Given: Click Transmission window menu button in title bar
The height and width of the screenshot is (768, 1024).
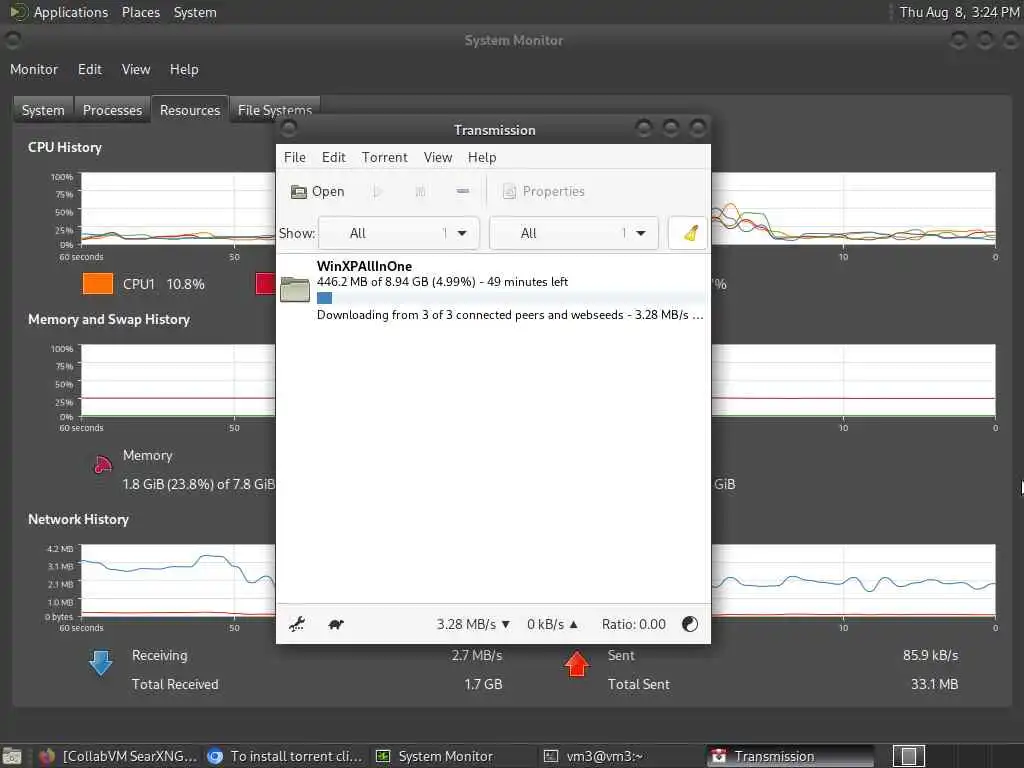Looking at the screenshot, I should (x=289, y=128).
